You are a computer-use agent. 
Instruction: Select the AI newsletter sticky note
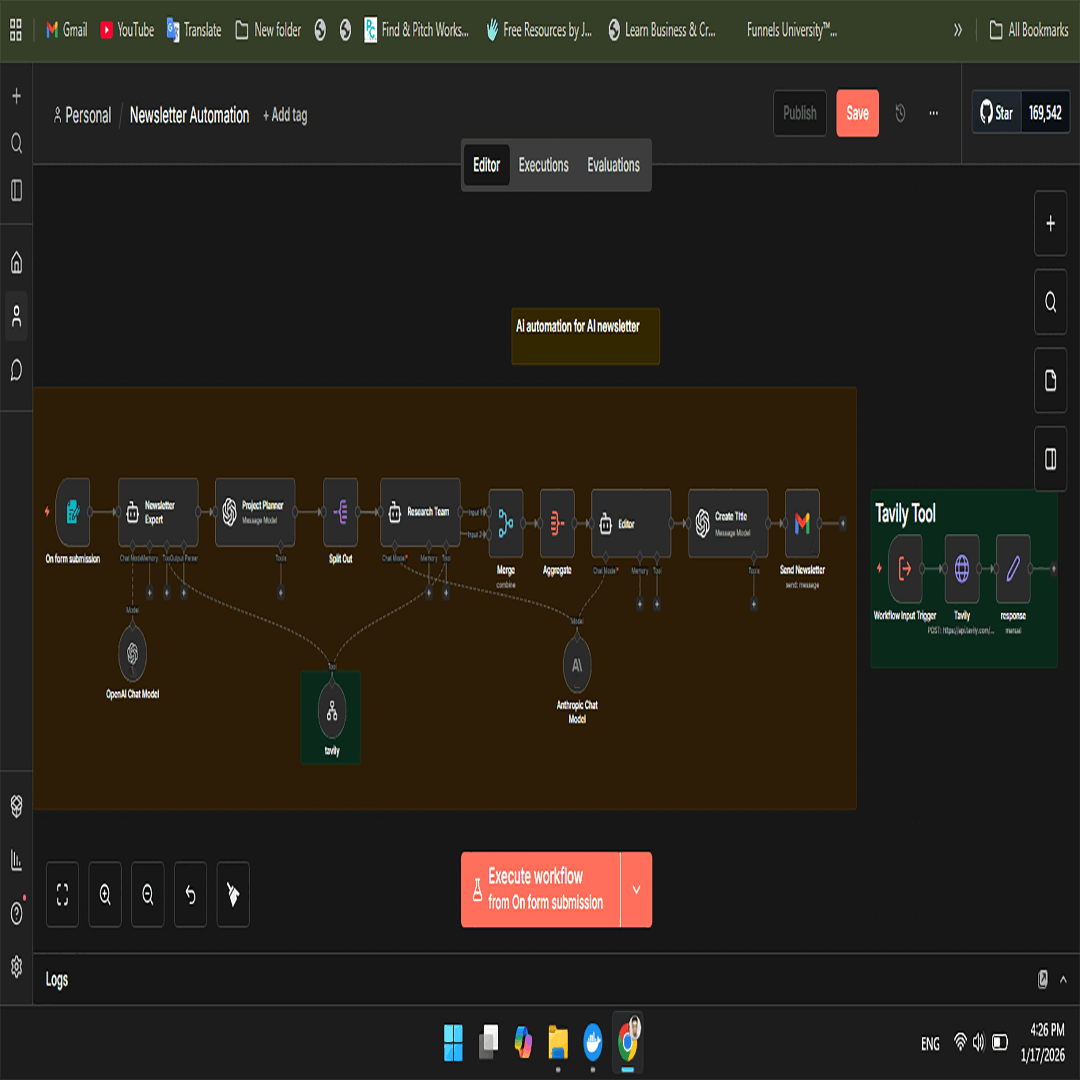(585, 336)
